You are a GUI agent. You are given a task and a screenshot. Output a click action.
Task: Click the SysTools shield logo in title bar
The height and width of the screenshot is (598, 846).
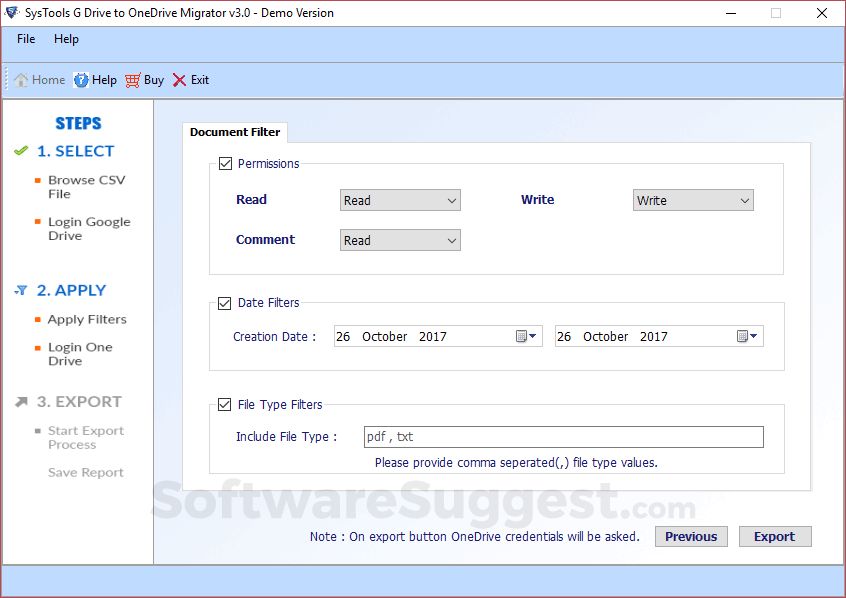[x=12, y=12]
